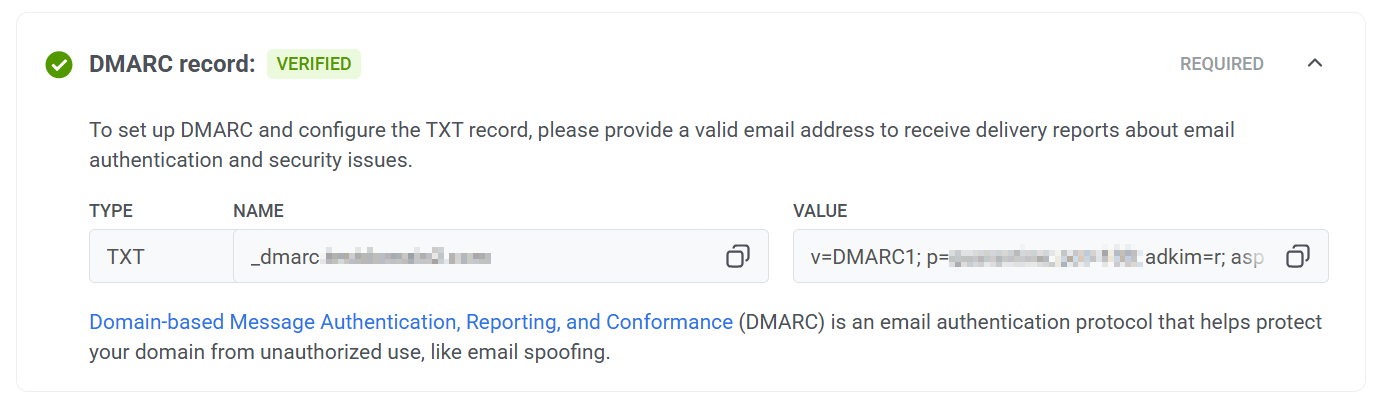Viewport: 1385px width, 416px height.
Task: Click the NAME column label
Action: pos(258,211)
